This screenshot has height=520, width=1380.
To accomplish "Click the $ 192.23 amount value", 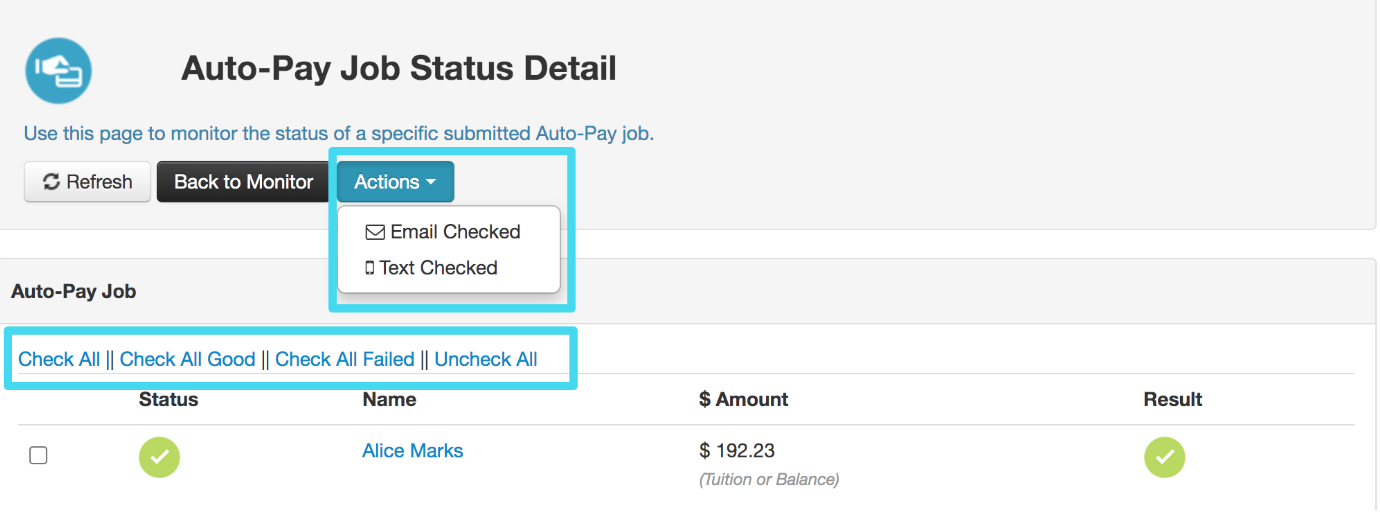I will coord(737,451).
